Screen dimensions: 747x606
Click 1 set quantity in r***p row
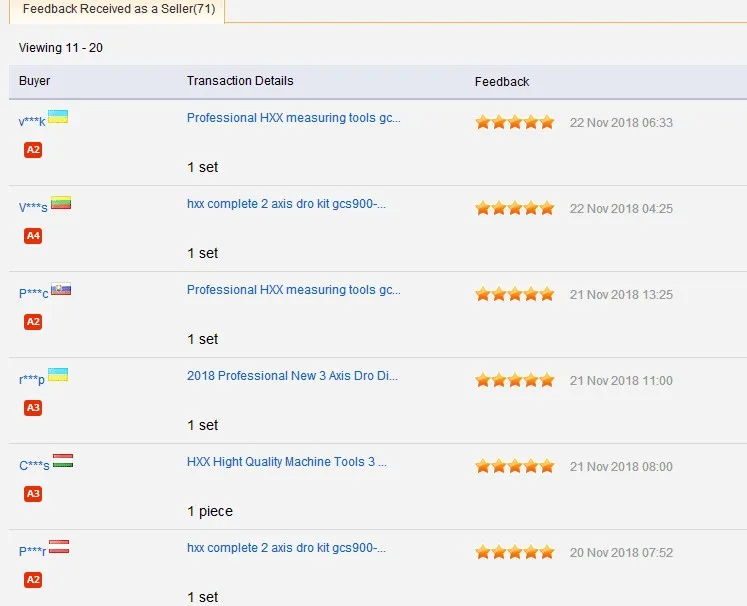(202, 425)
